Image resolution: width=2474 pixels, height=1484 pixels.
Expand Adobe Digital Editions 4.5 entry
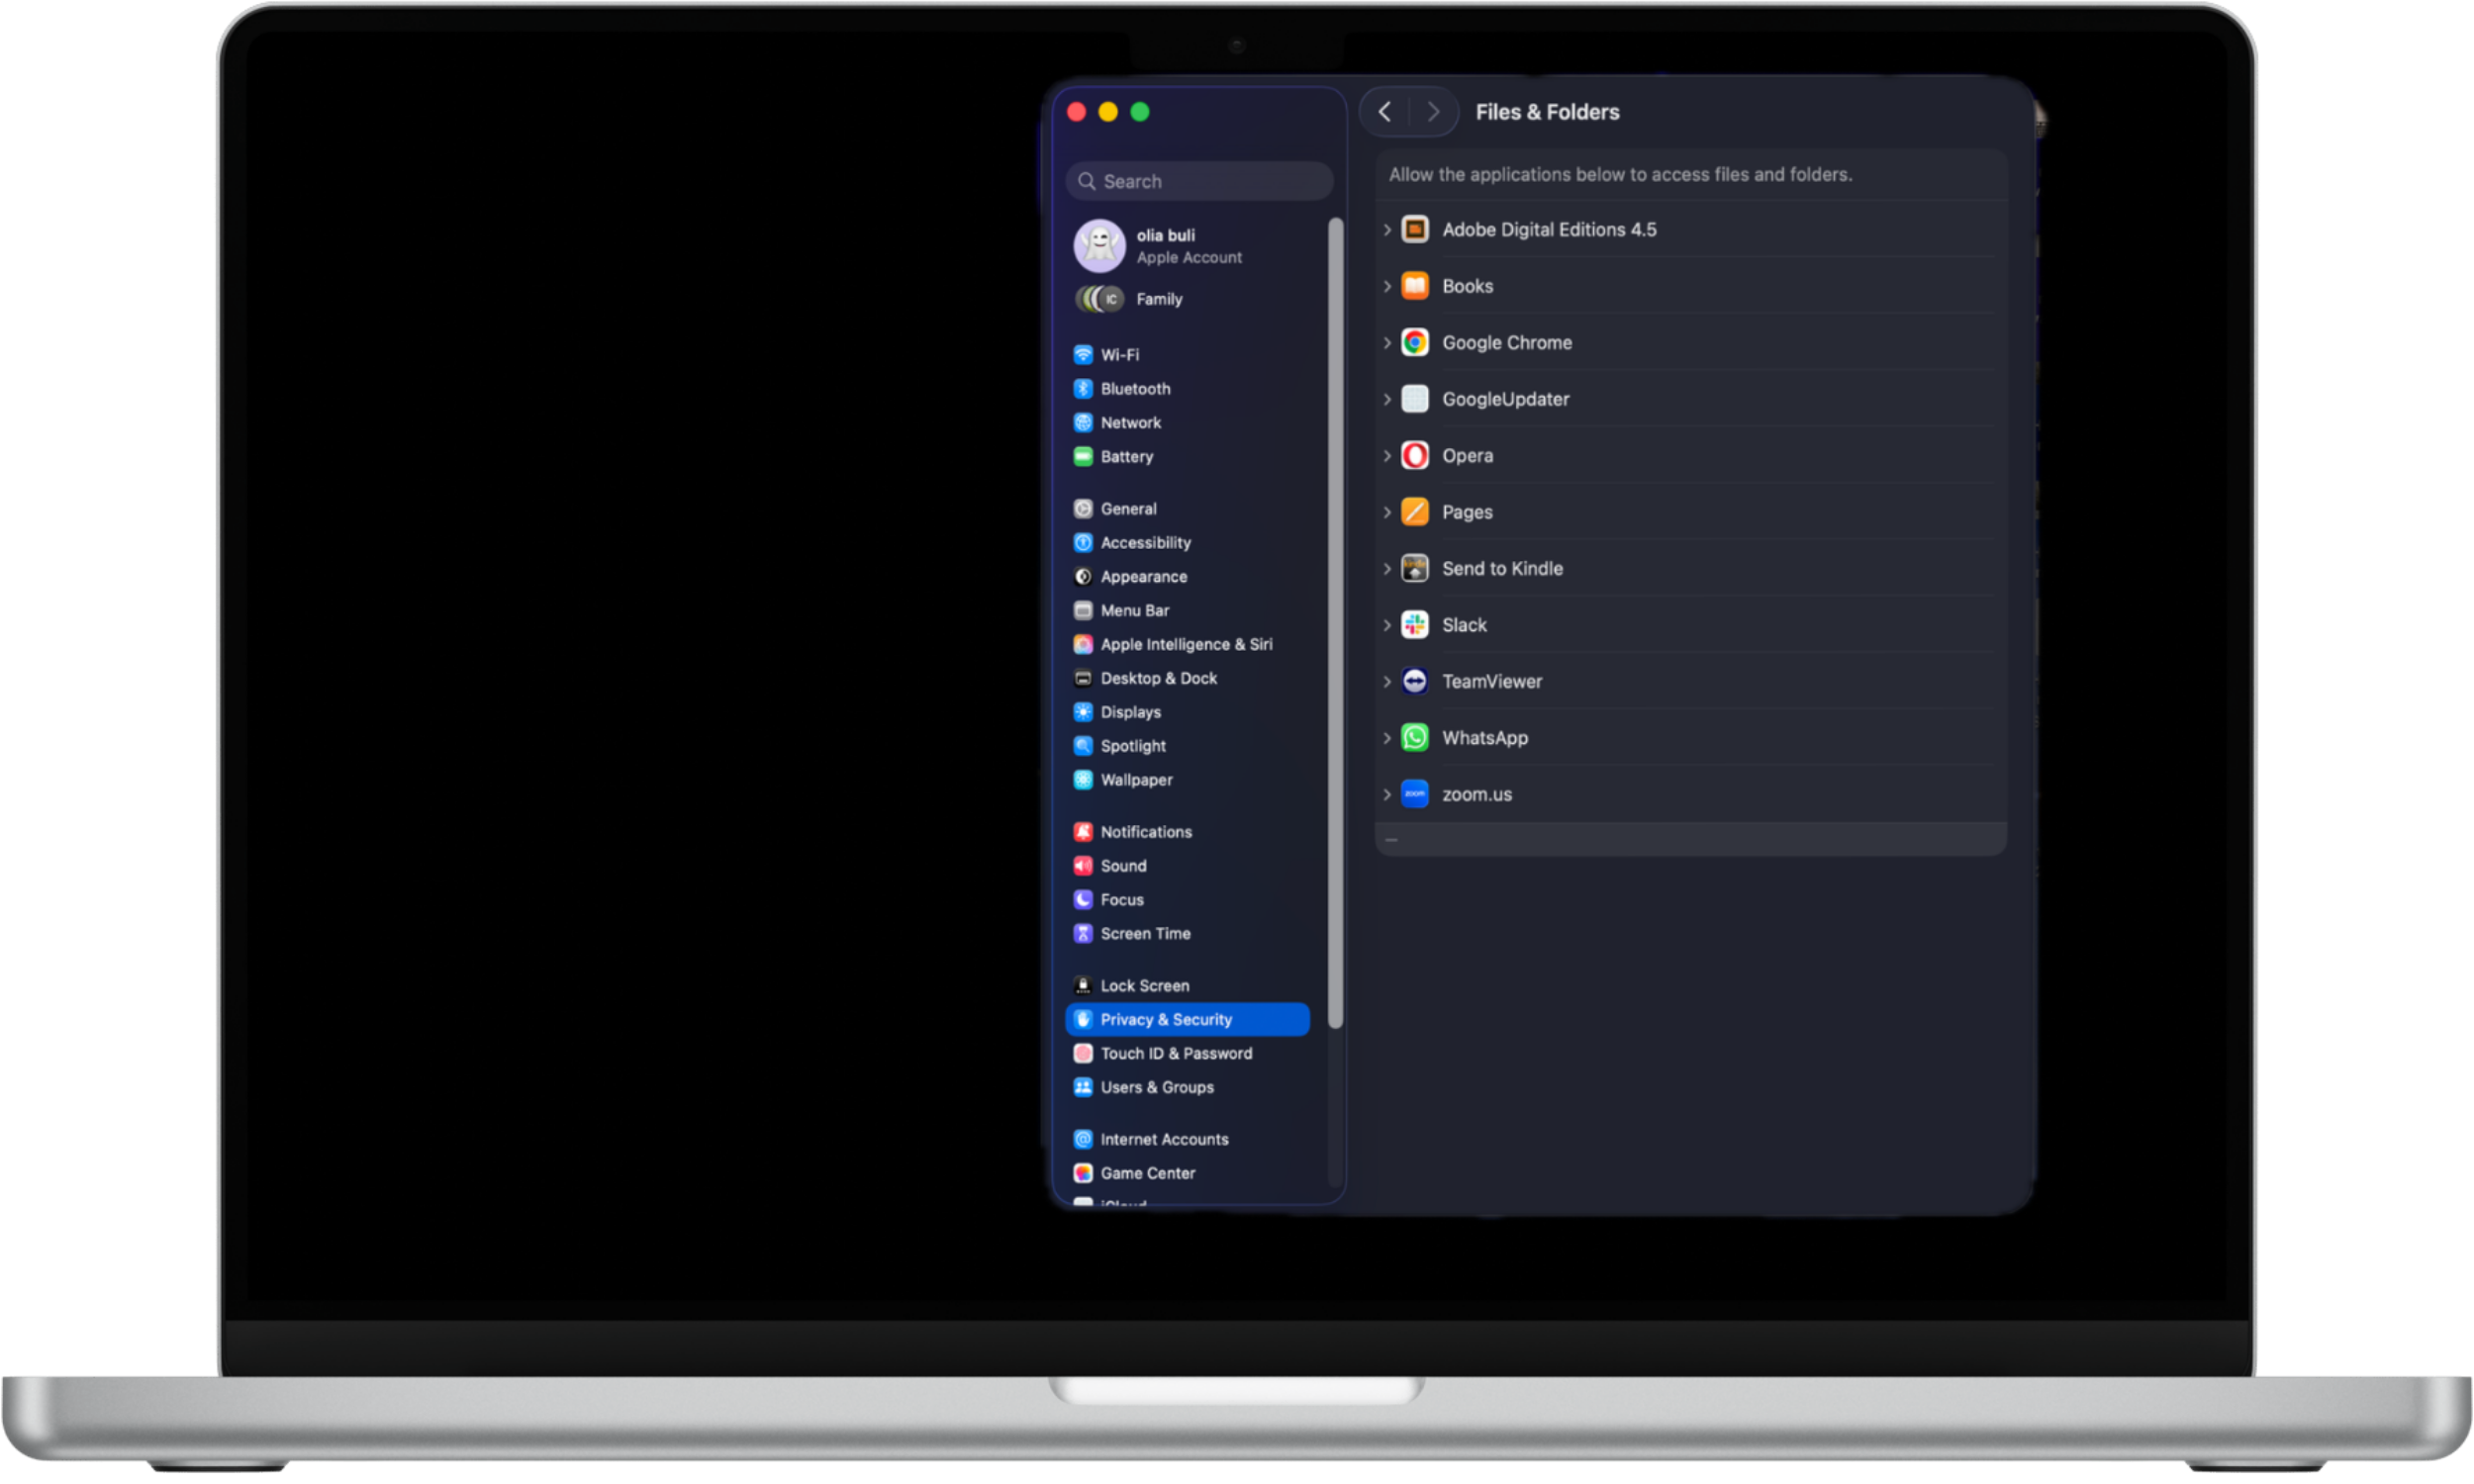1387,229
